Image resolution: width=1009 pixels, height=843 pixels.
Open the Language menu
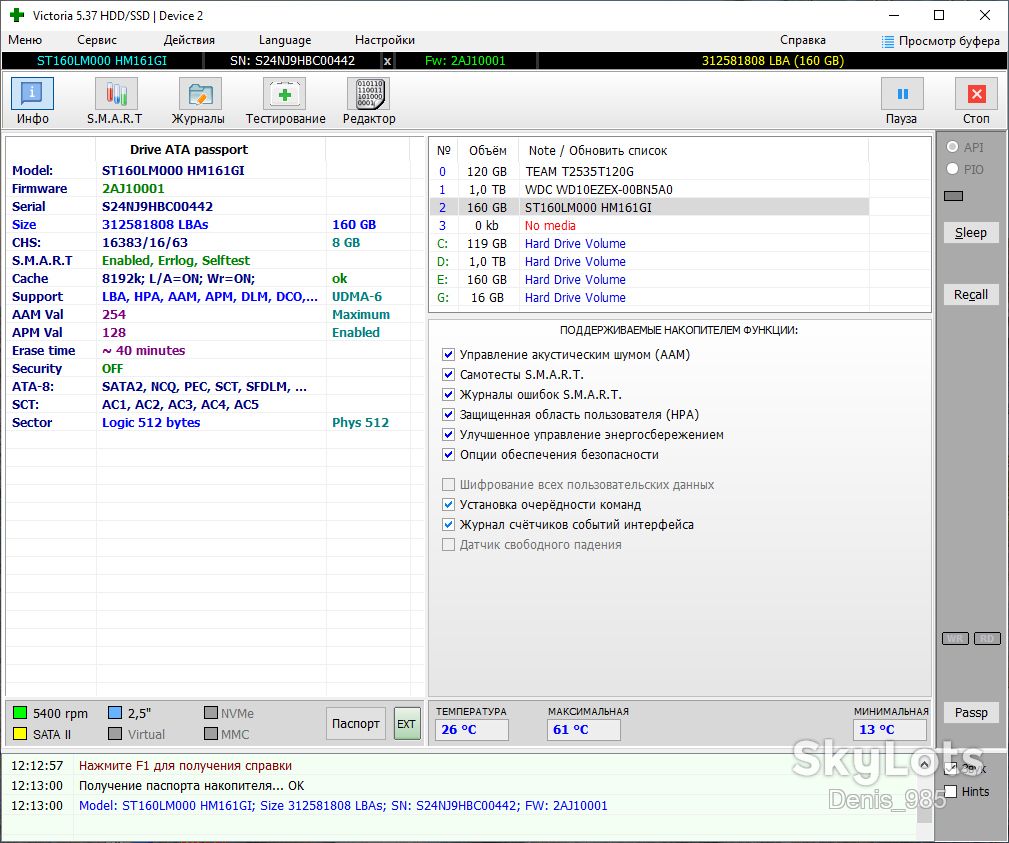(285, 40)
